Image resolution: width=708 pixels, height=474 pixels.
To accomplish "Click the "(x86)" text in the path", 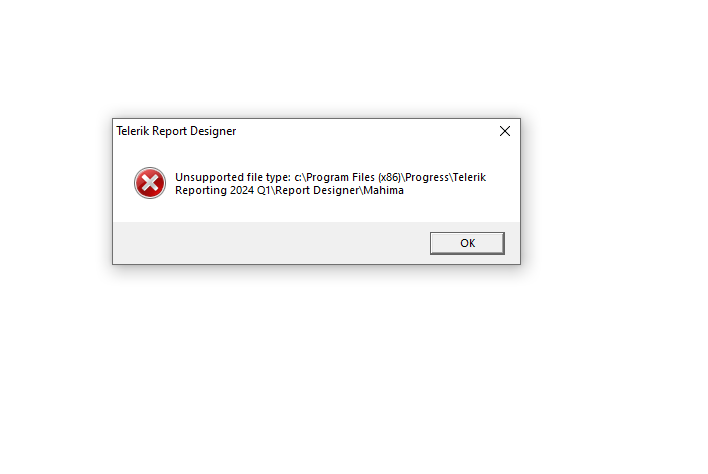I will click(x=389, y=177).
